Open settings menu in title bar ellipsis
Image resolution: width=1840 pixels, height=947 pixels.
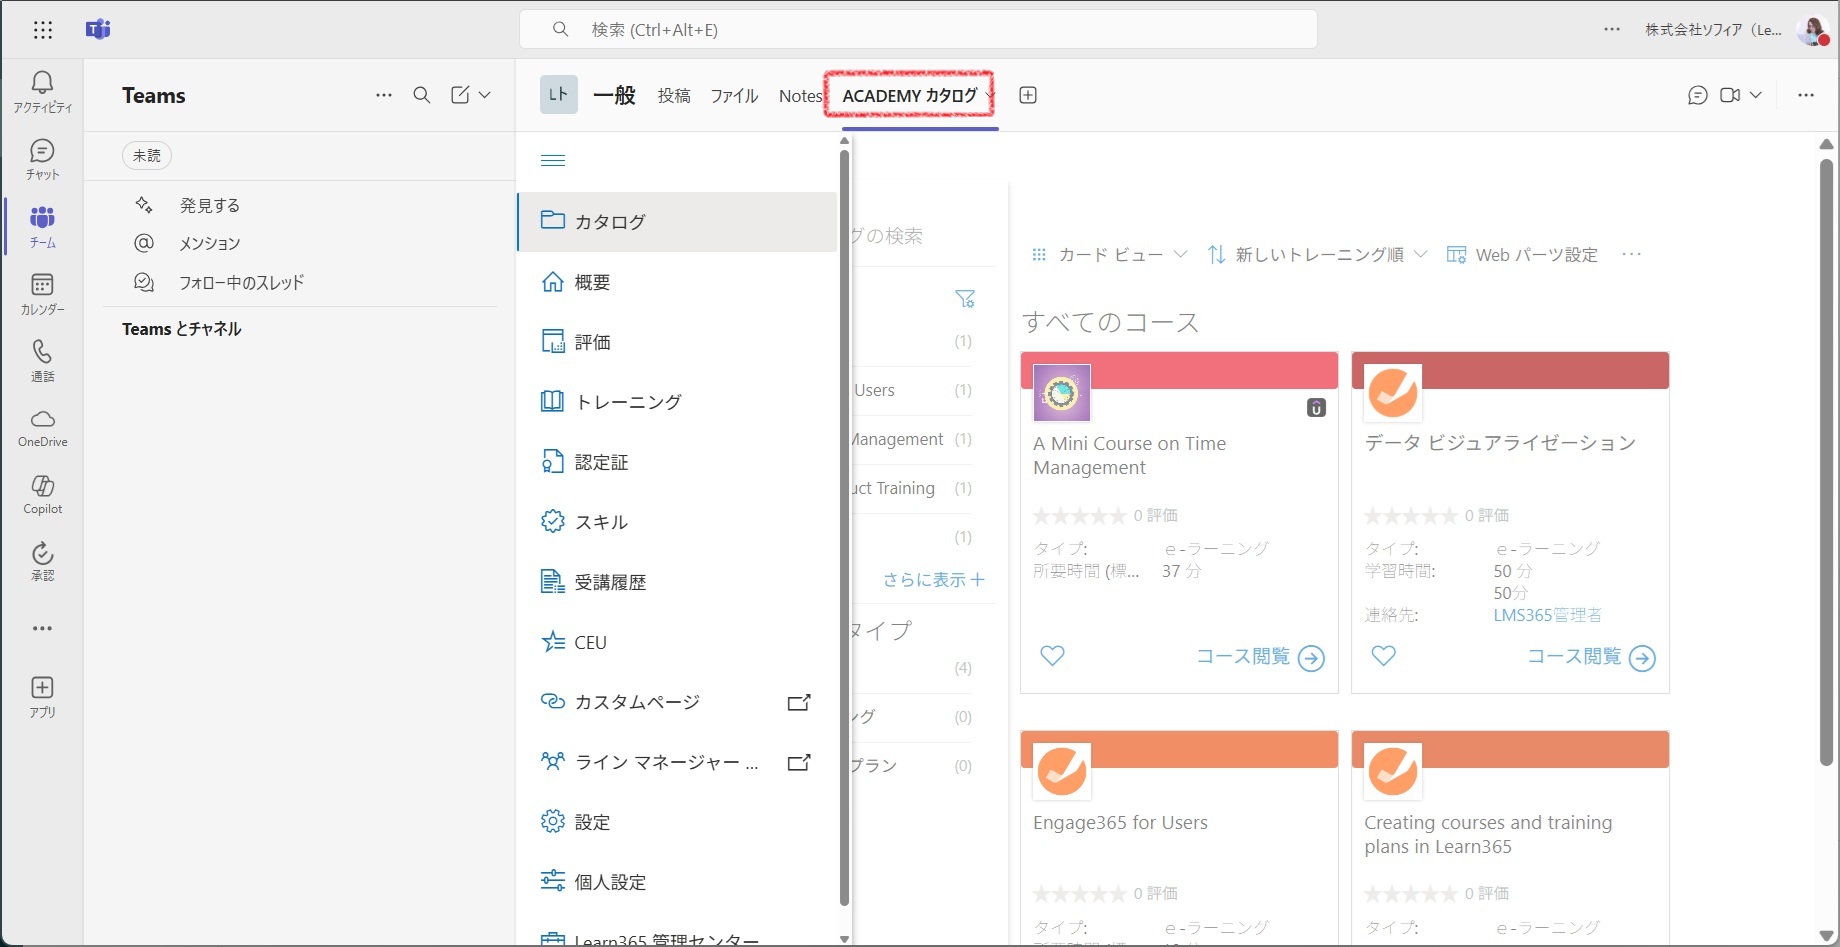(1612, 30)
